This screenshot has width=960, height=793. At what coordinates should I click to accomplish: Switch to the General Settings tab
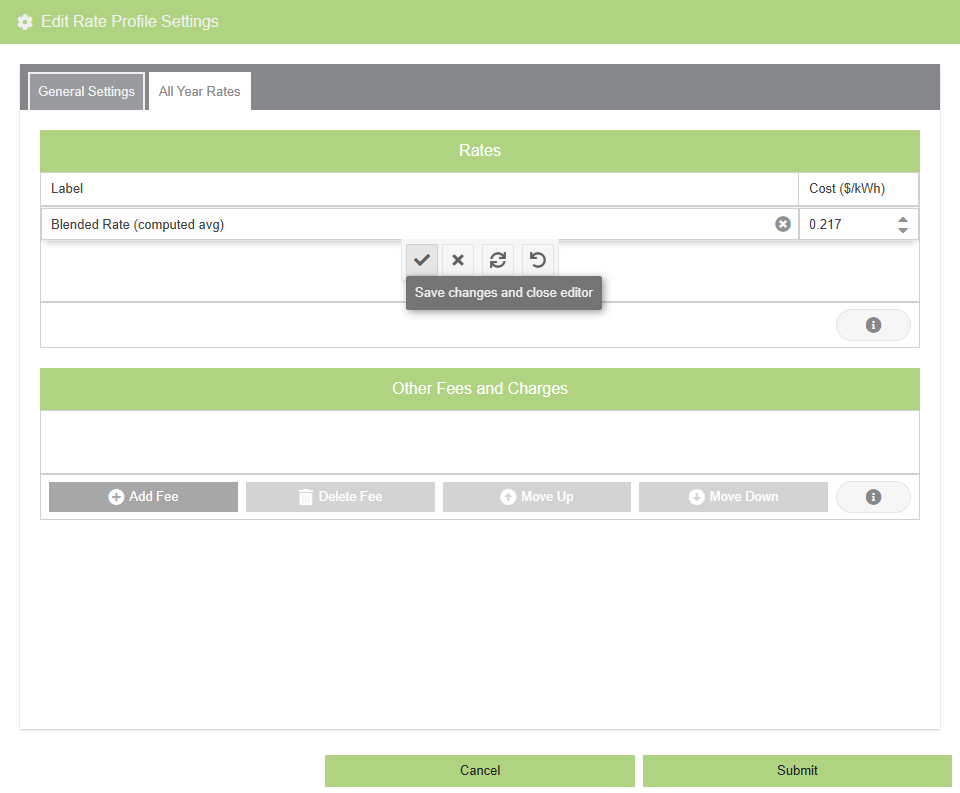(86, 91)
